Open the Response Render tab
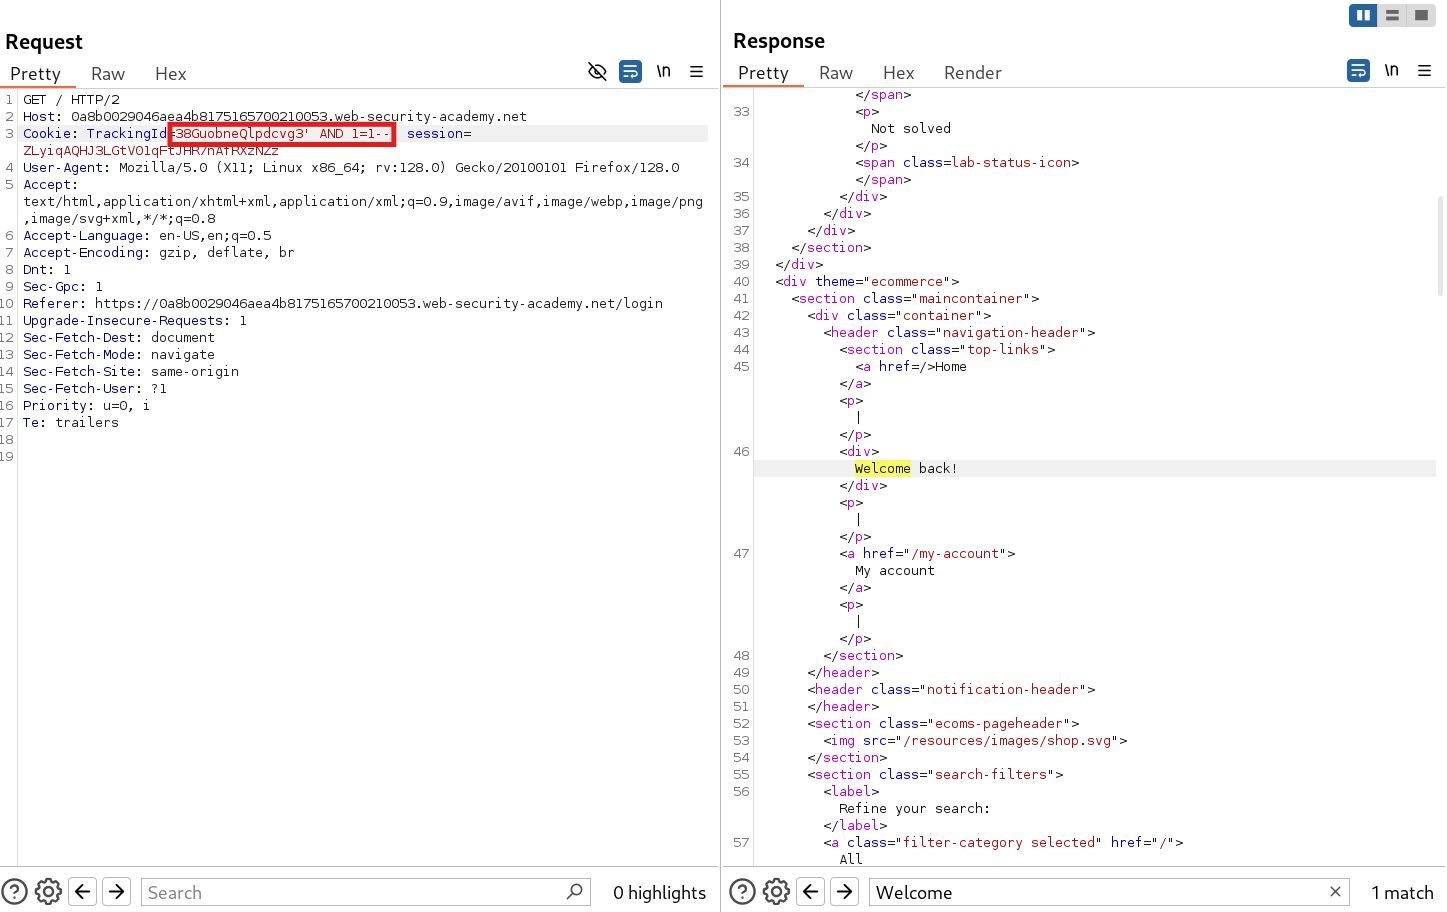 pyautogui.click(x=973, y=73)
